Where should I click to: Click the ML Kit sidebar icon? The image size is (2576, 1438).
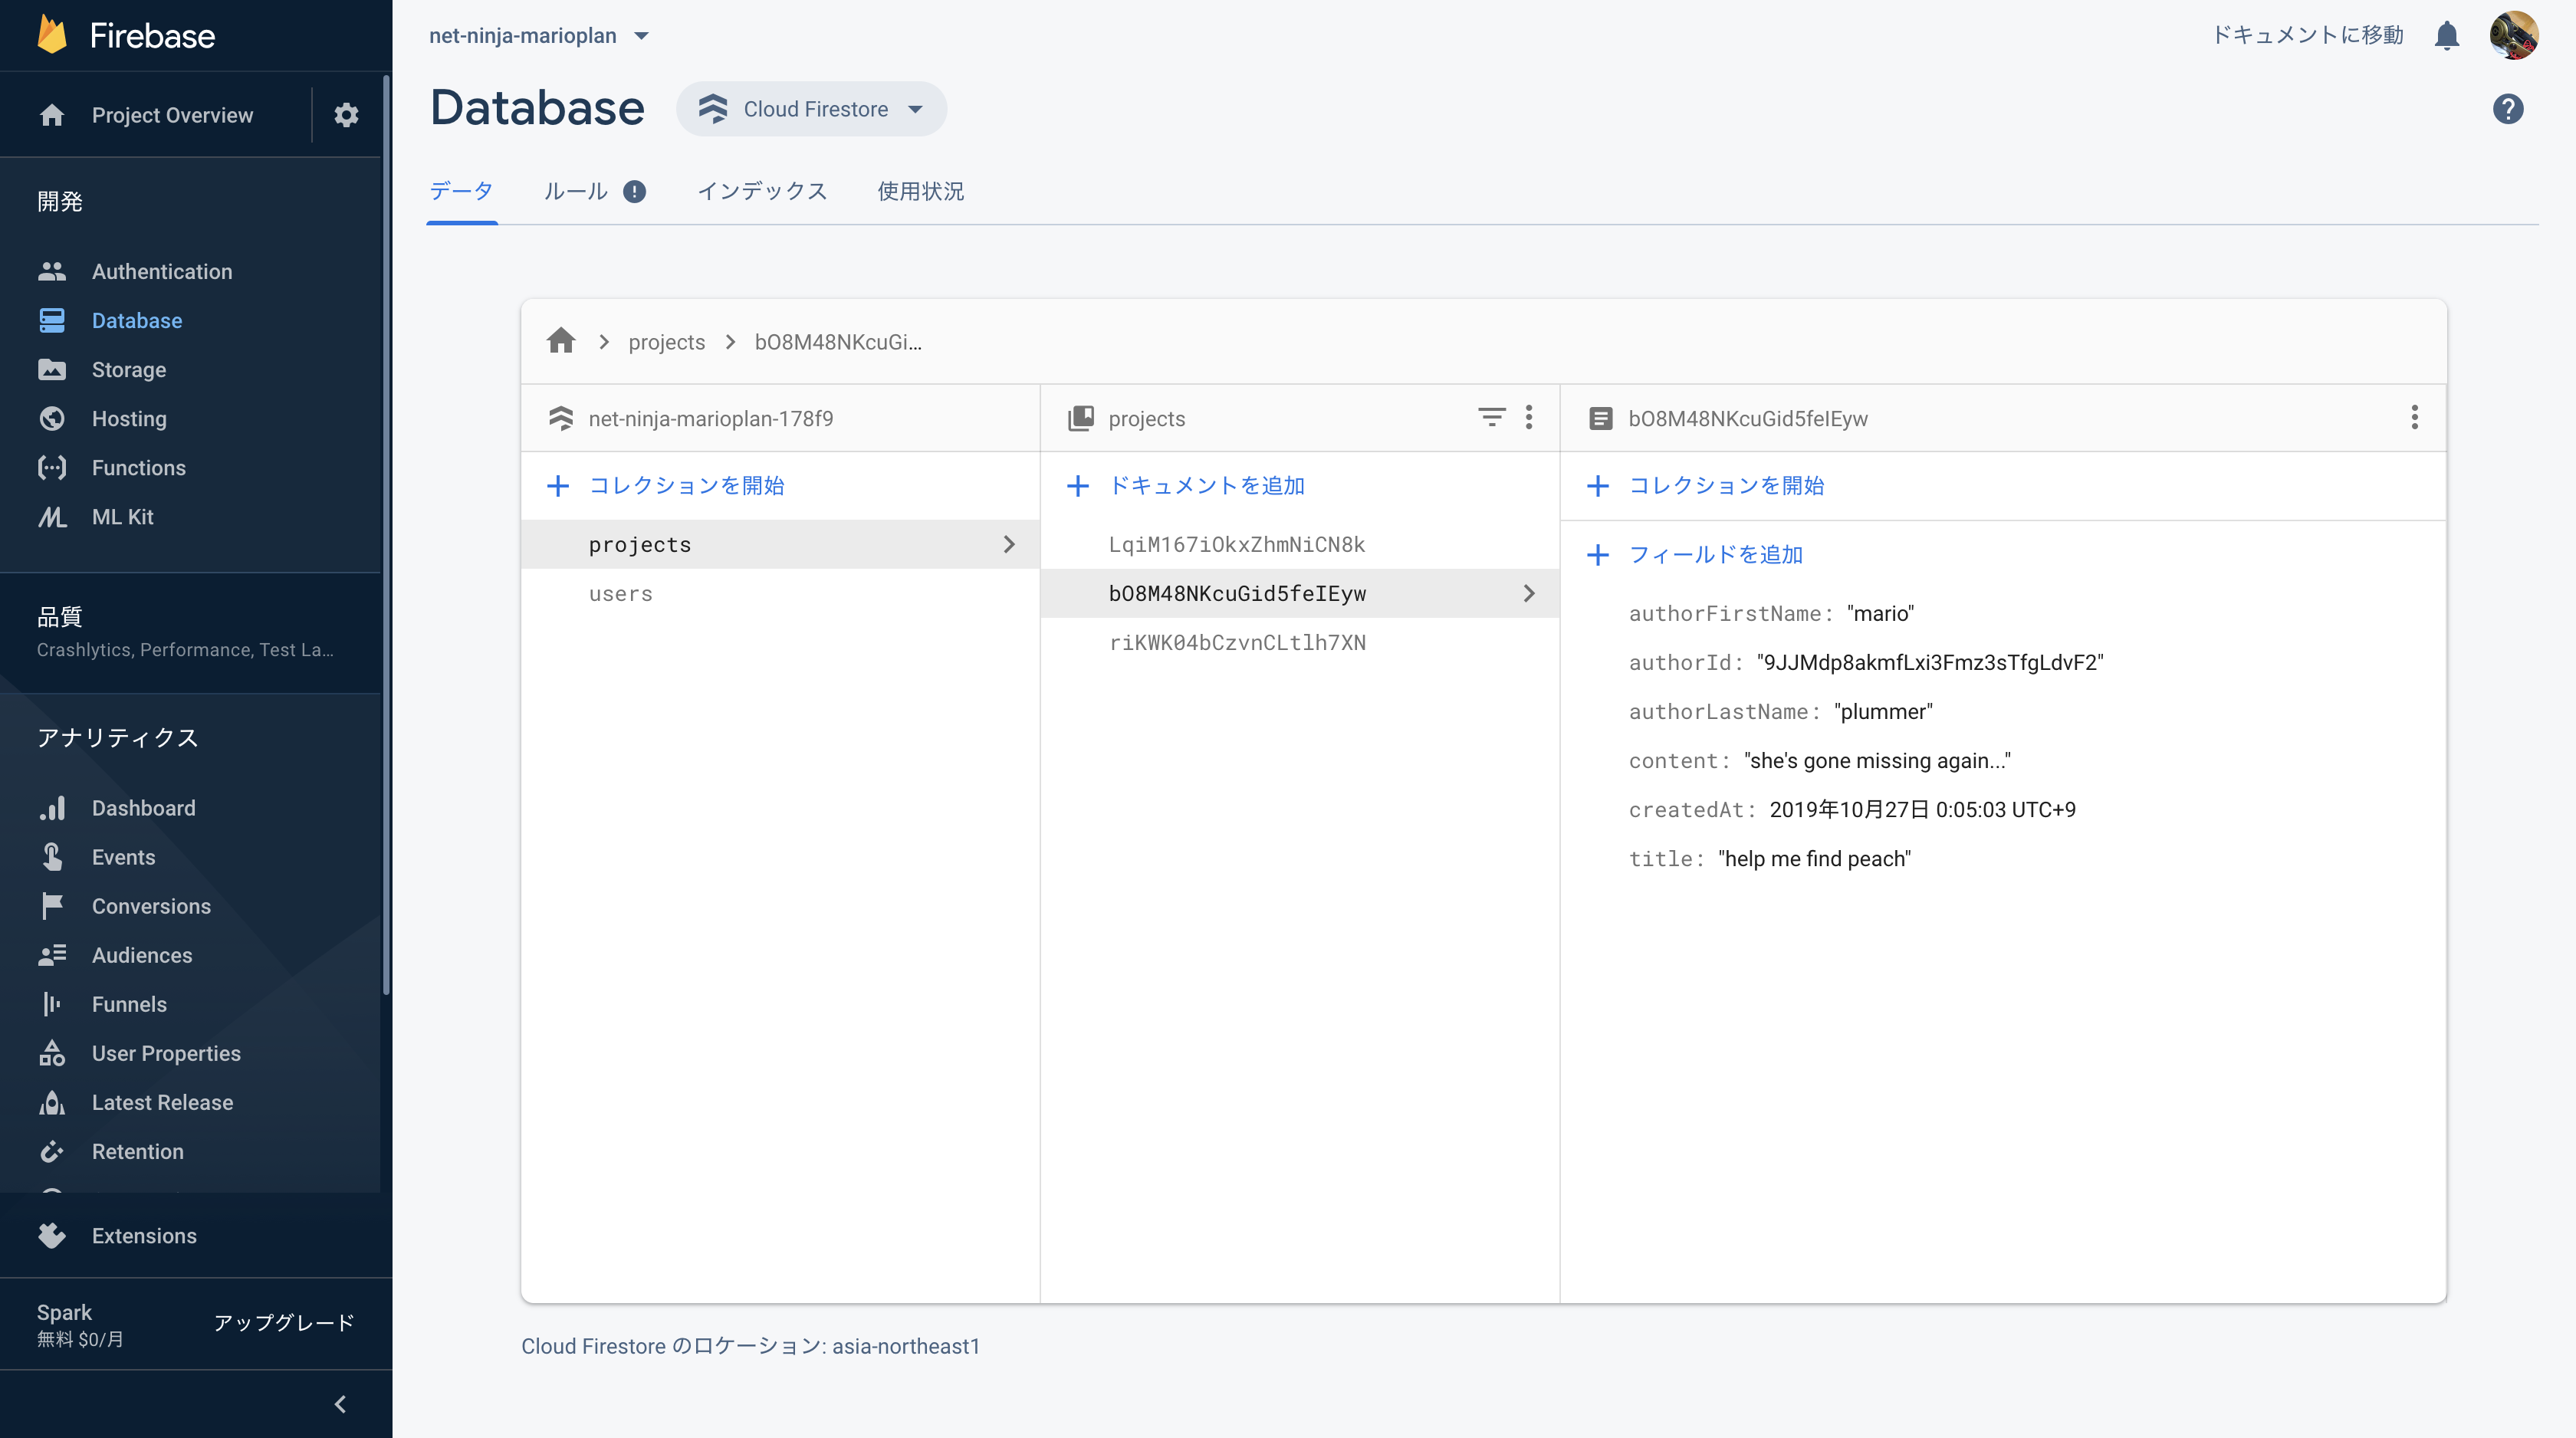[x=52, y=516]
